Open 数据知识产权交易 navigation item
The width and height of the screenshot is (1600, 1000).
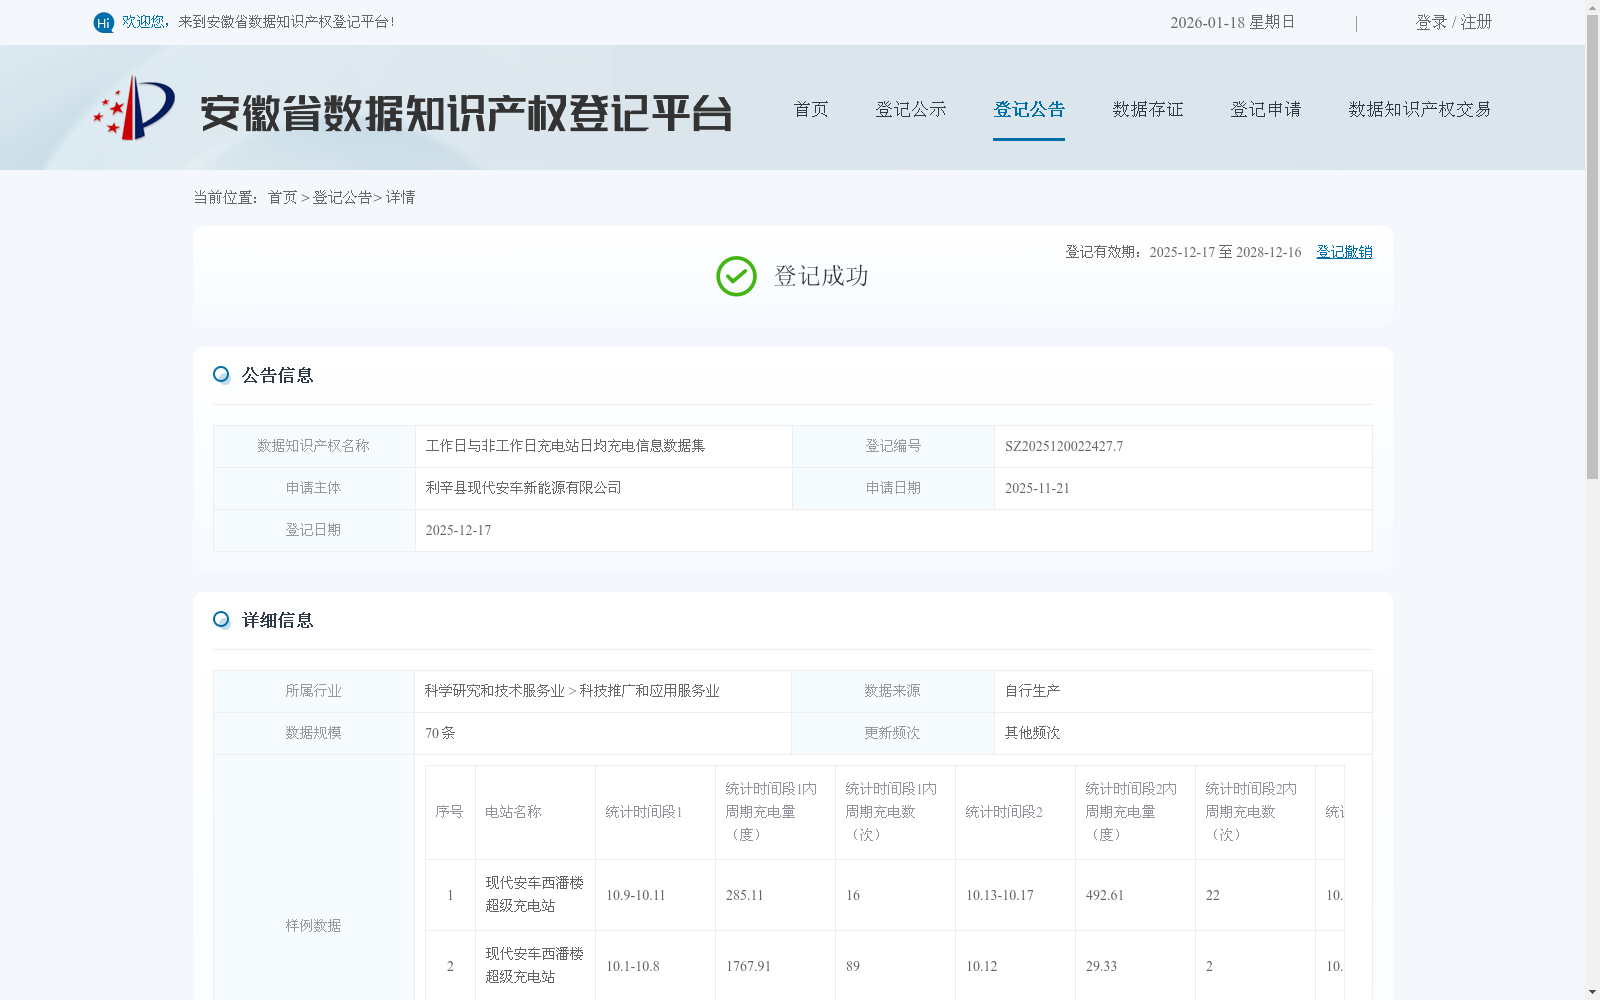click(x=1420, y=109)
